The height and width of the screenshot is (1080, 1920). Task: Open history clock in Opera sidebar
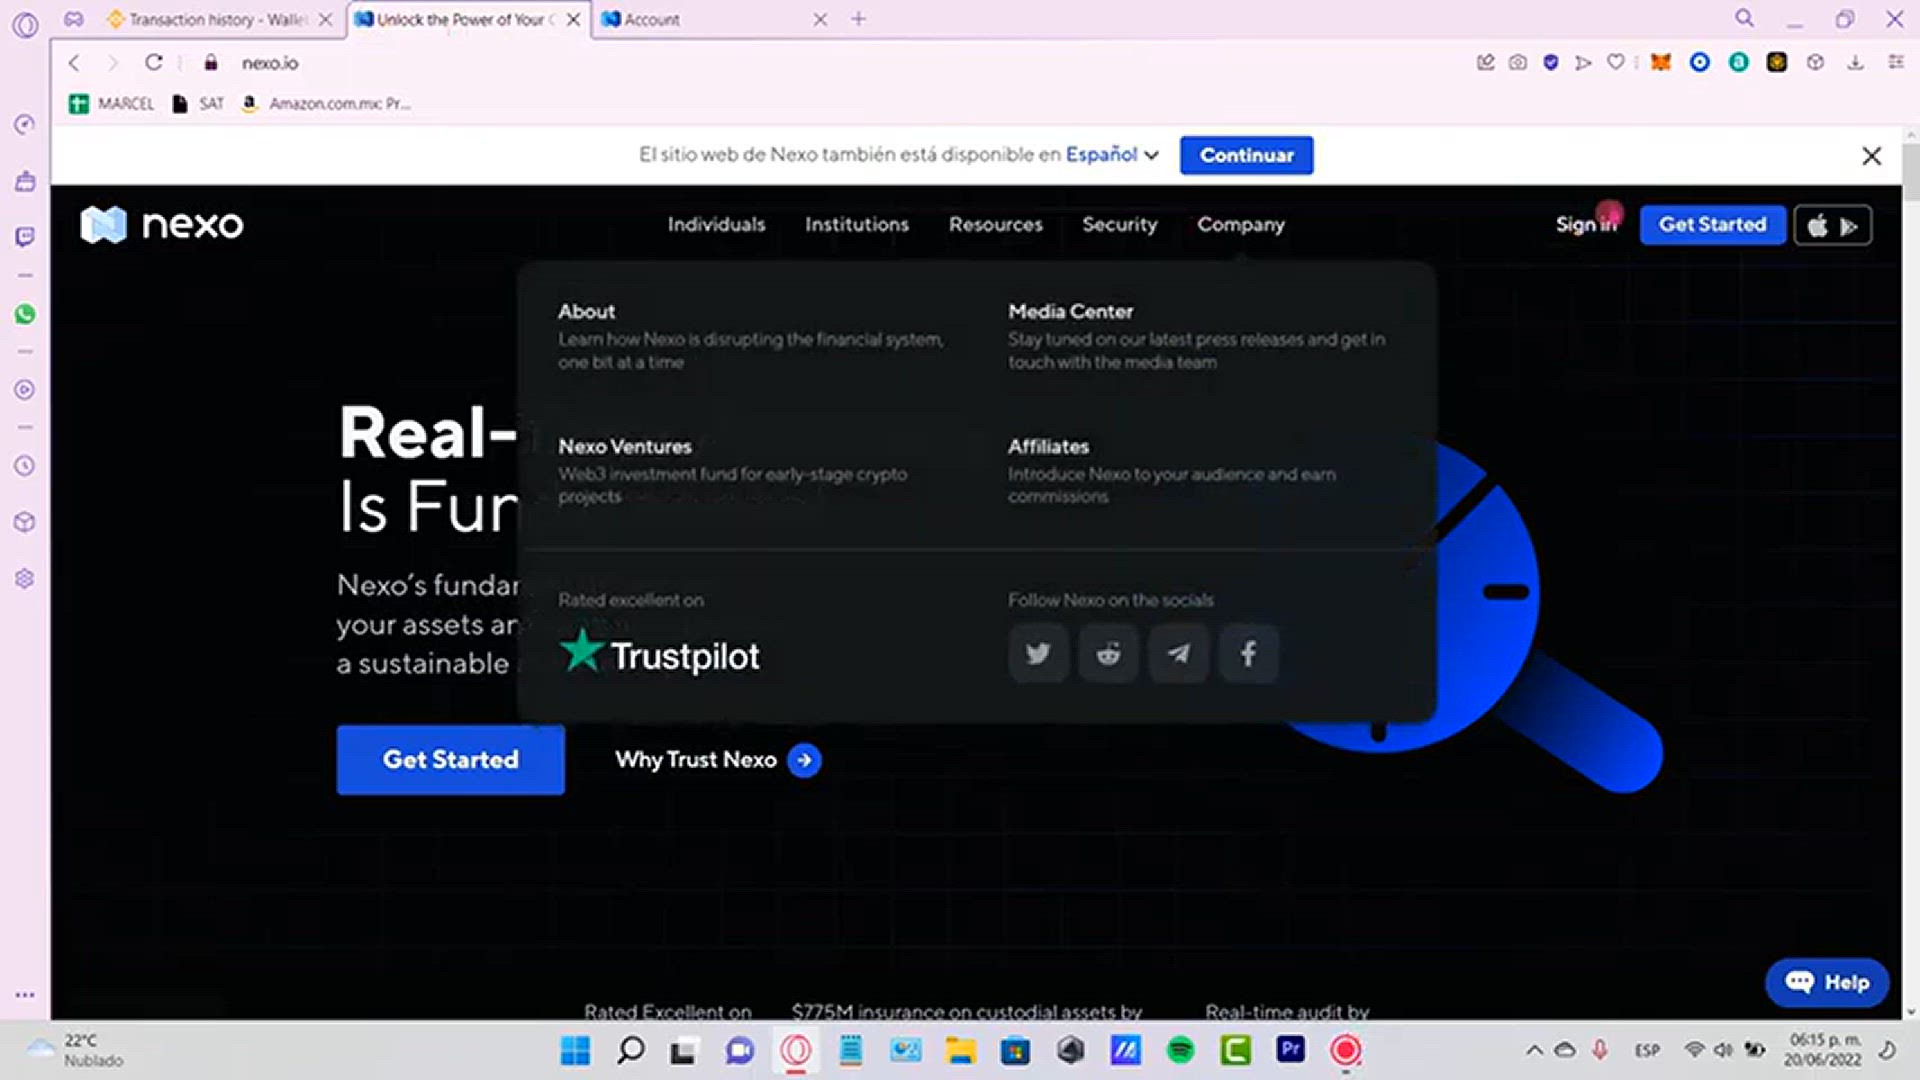[x=25, y=466]
